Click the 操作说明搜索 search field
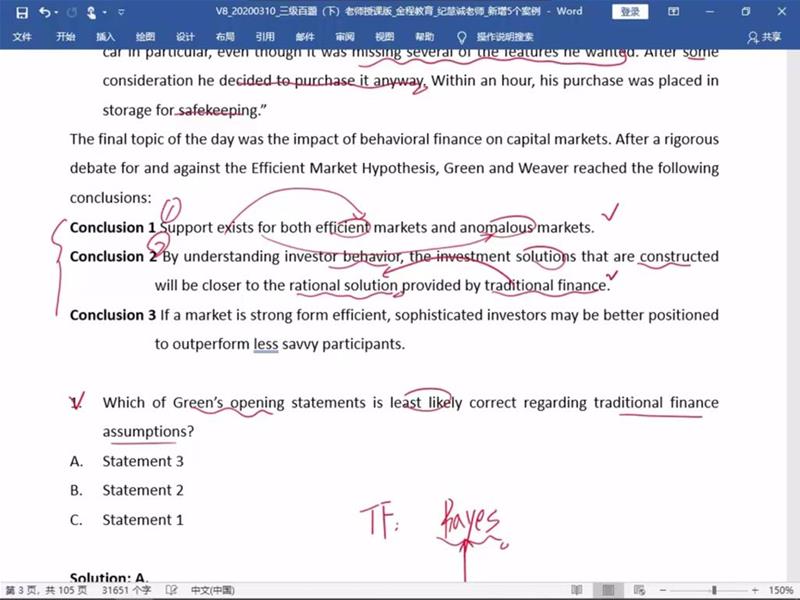Image resolution: width=800 pixels, height=600 pixels. pos(505,37)
